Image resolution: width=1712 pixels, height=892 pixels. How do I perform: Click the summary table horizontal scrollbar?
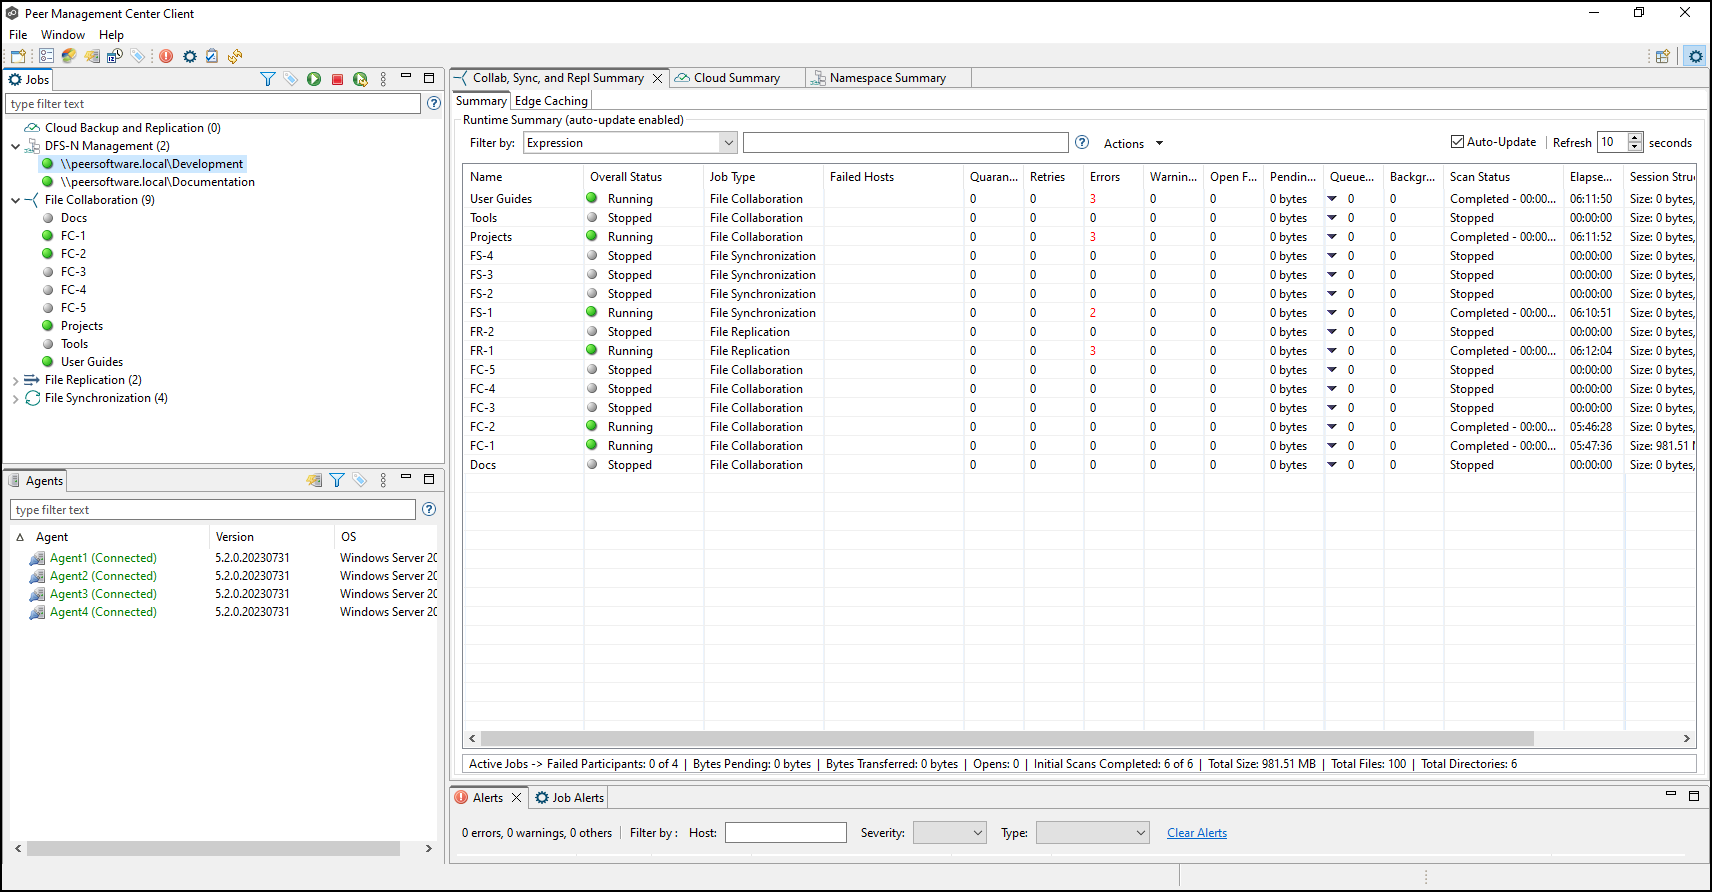pyautogui.click(x=1006, y=739)
